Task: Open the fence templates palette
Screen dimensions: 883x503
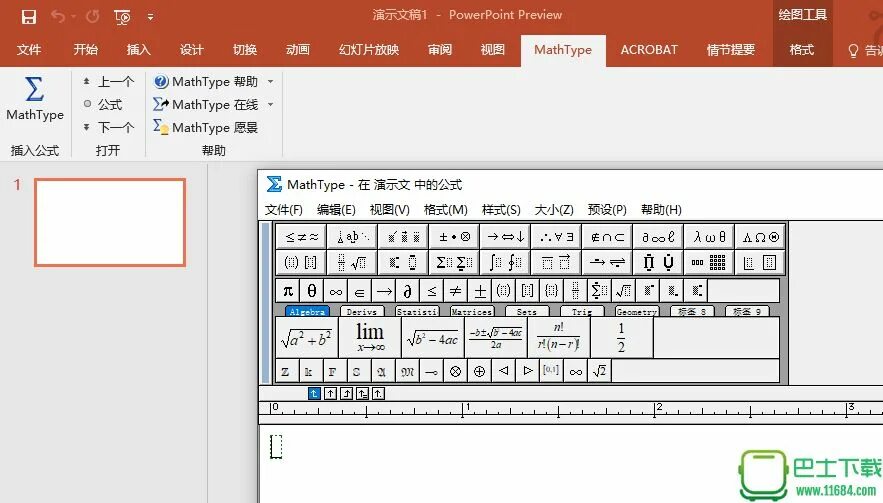Action: click(x=301, y=262)
